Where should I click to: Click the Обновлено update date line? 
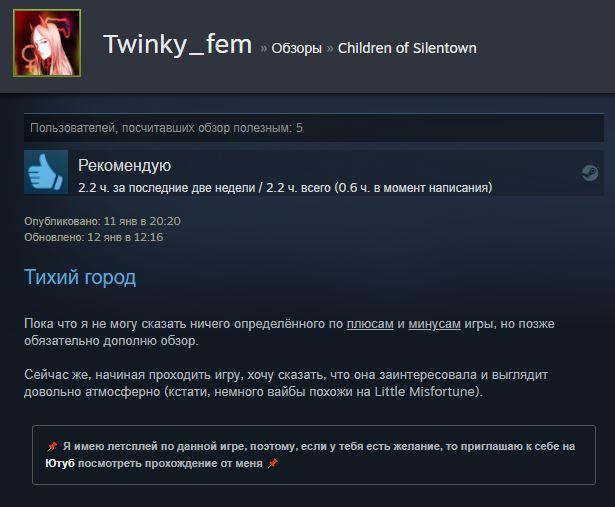tap(94, 237)
